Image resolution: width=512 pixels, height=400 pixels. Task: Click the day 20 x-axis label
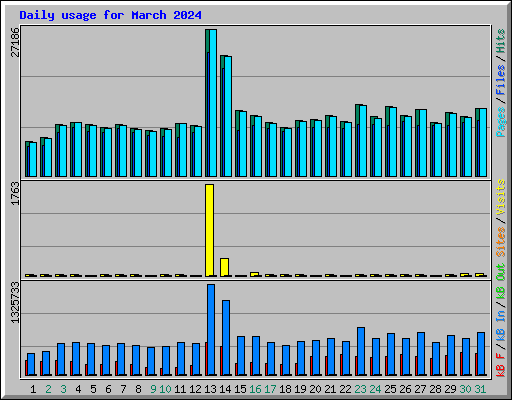pyautogui.click(x=315, y=389)
